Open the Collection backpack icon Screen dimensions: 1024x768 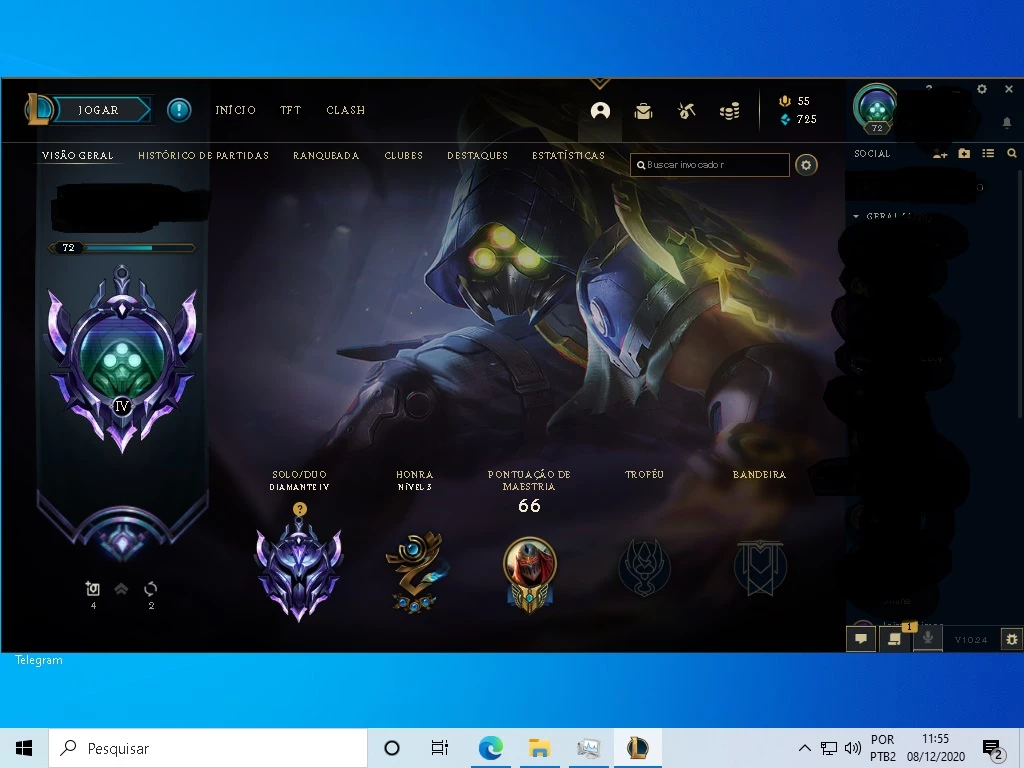[643, 111]
